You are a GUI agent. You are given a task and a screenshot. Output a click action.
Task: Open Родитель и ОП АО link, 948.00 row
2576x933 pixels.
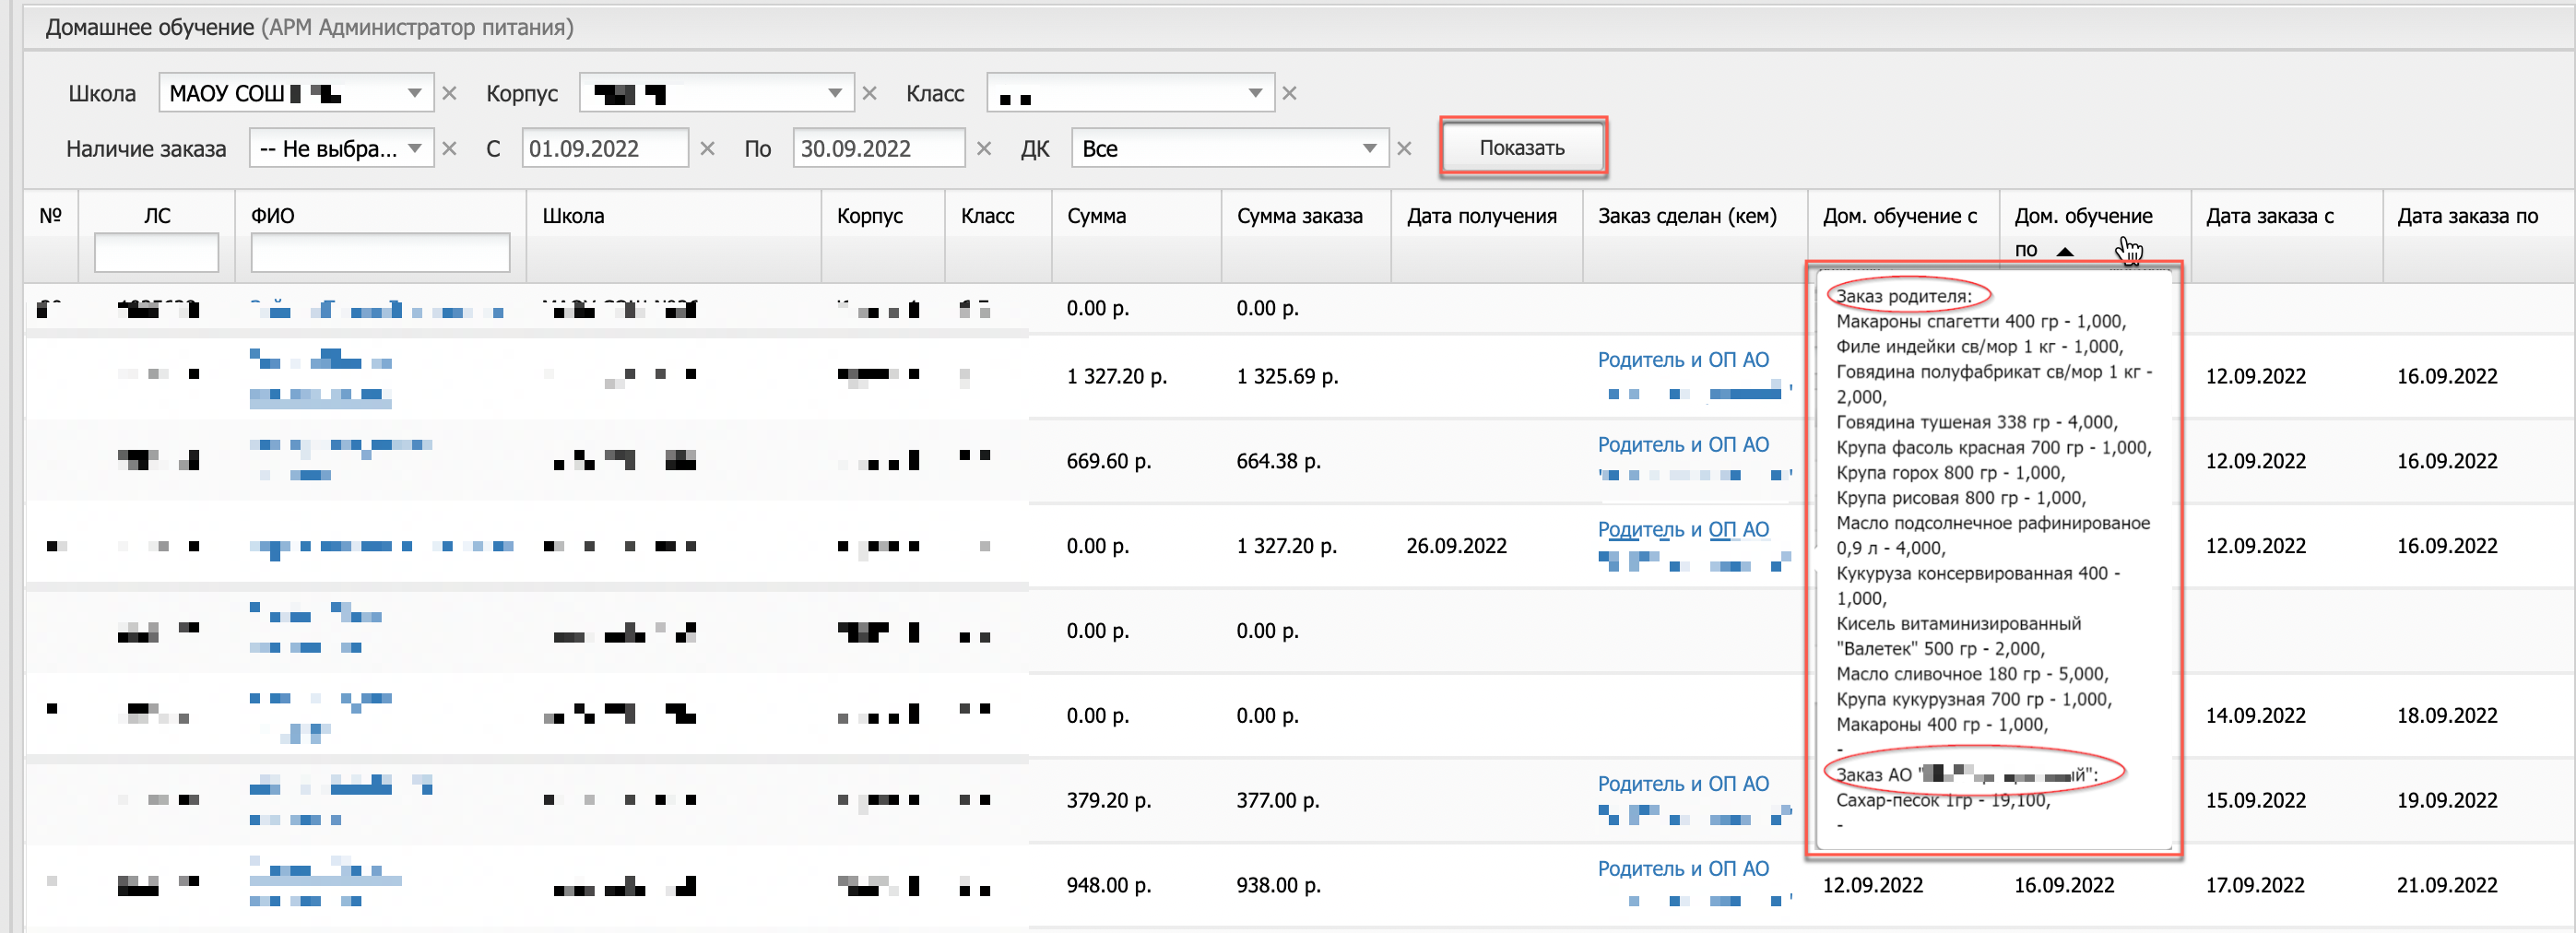[1683, 869]
